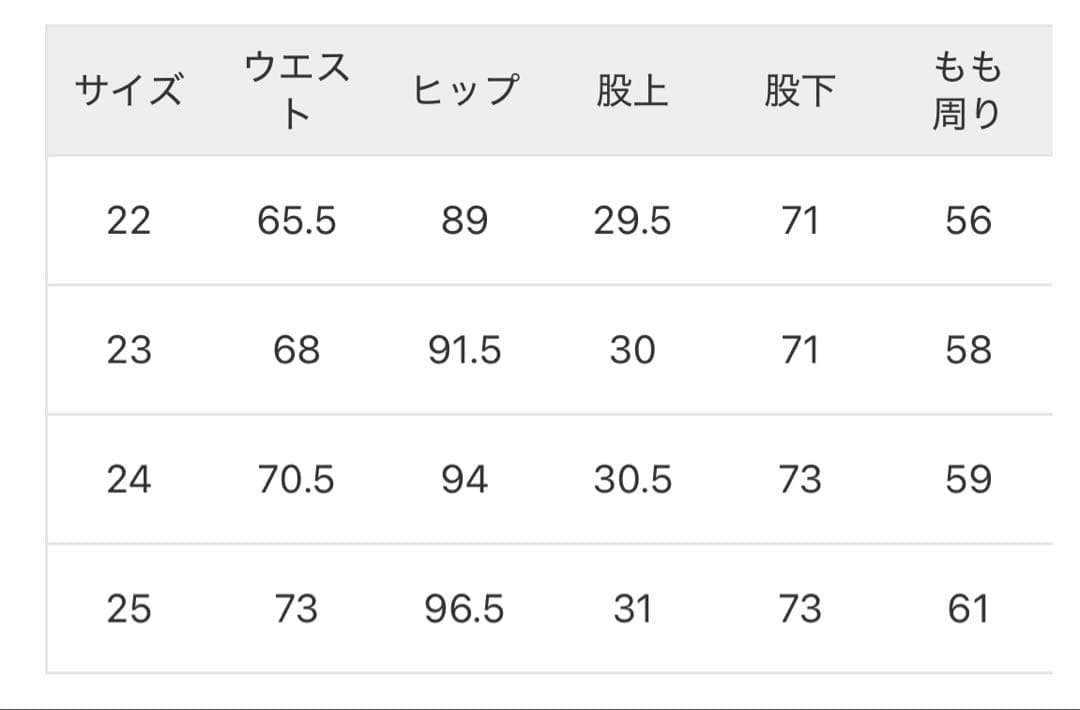Click the ウエスト column header
The image size is (1080, 710).
click(x=297, y=91)
